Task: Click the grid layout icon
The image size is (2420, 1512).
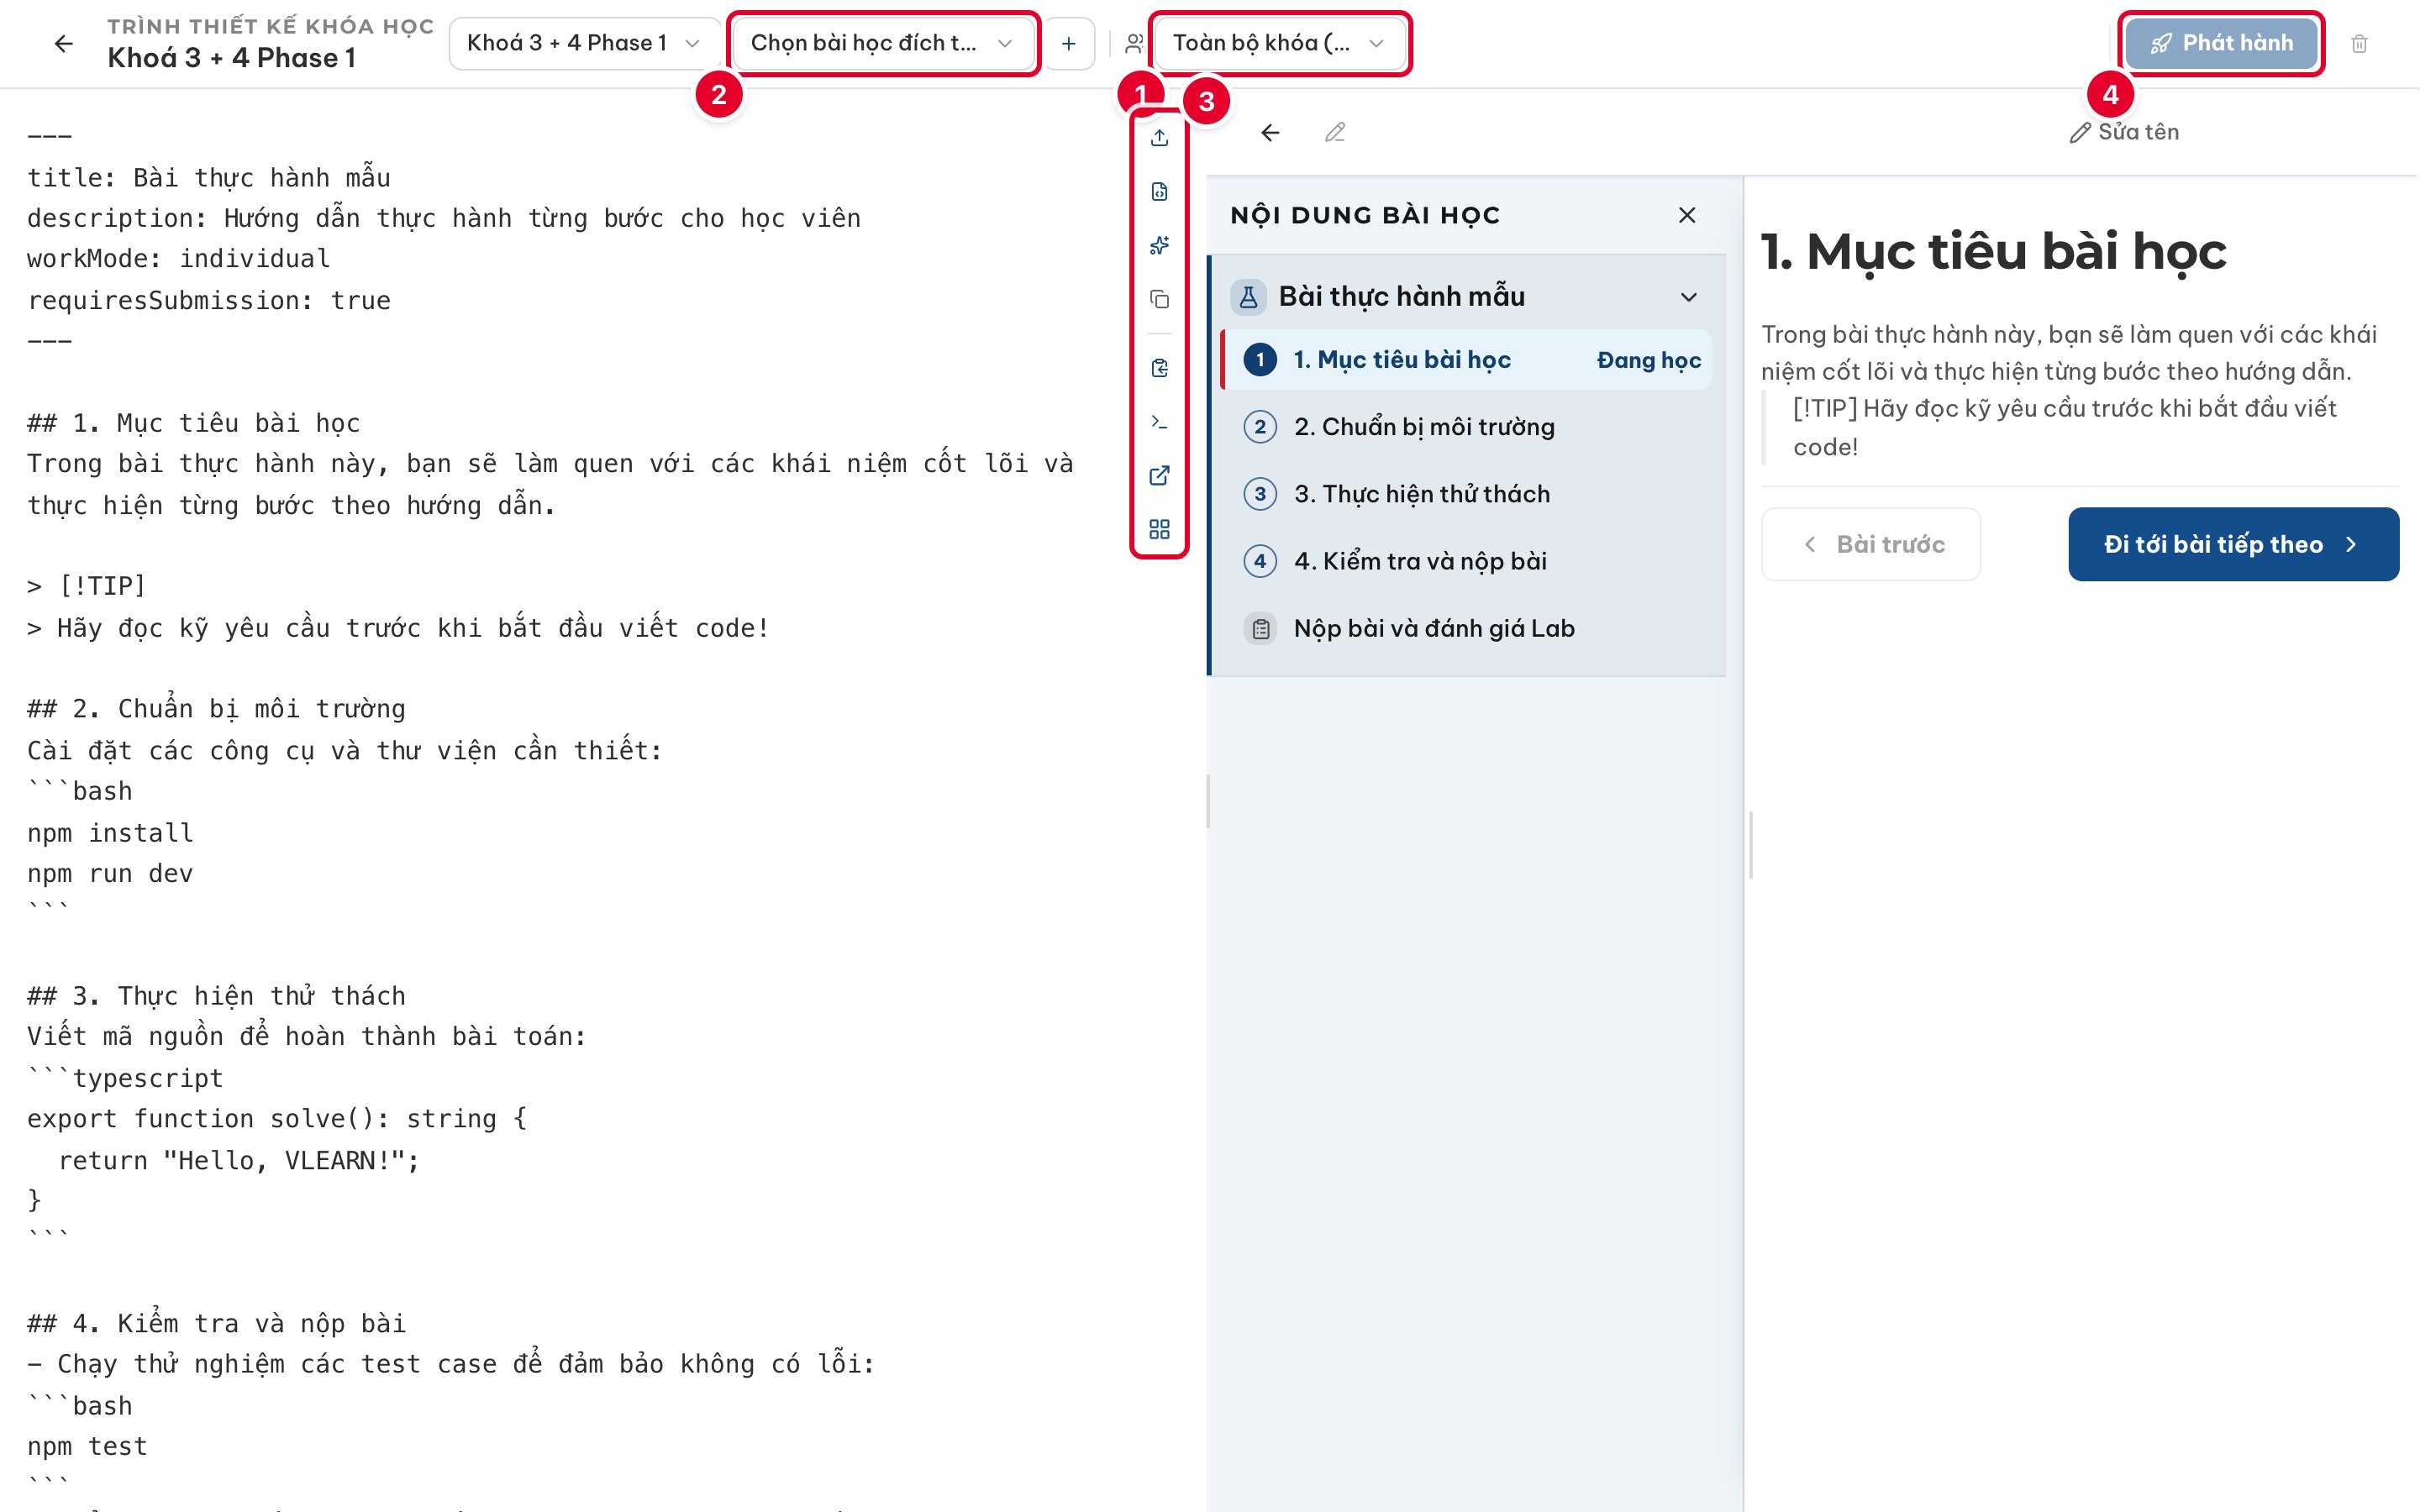Action: (x=1159, y=529)
